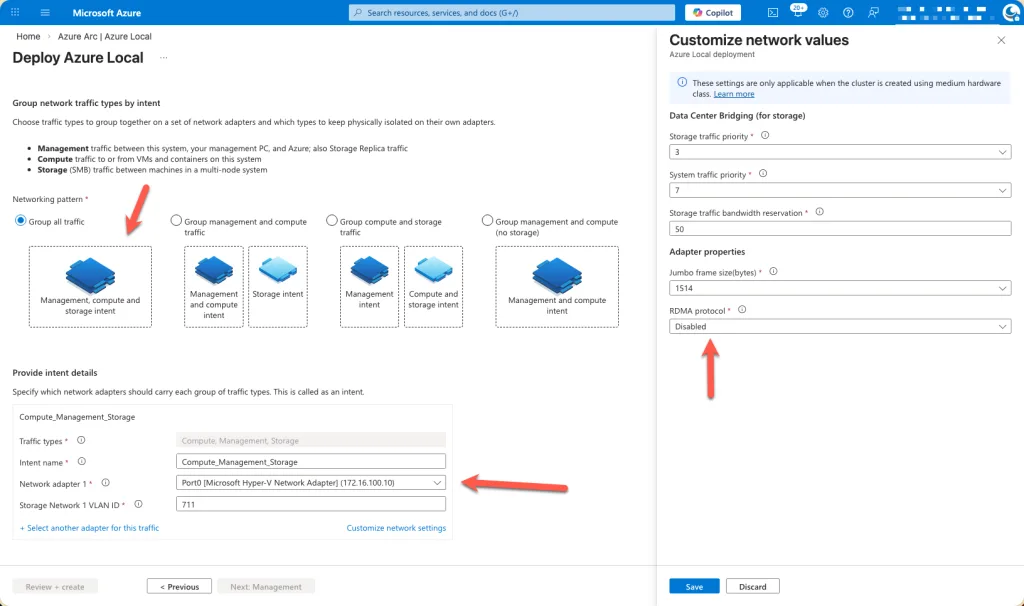Open the notifications bell icon
Screen dimensions: 1024x606
click(797, 13)
